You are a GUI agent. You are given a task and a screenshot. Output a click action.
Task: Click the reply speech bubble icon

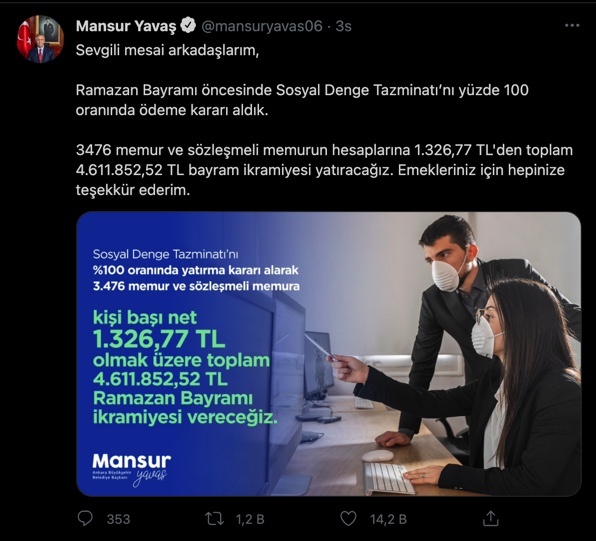pos(85,518)
